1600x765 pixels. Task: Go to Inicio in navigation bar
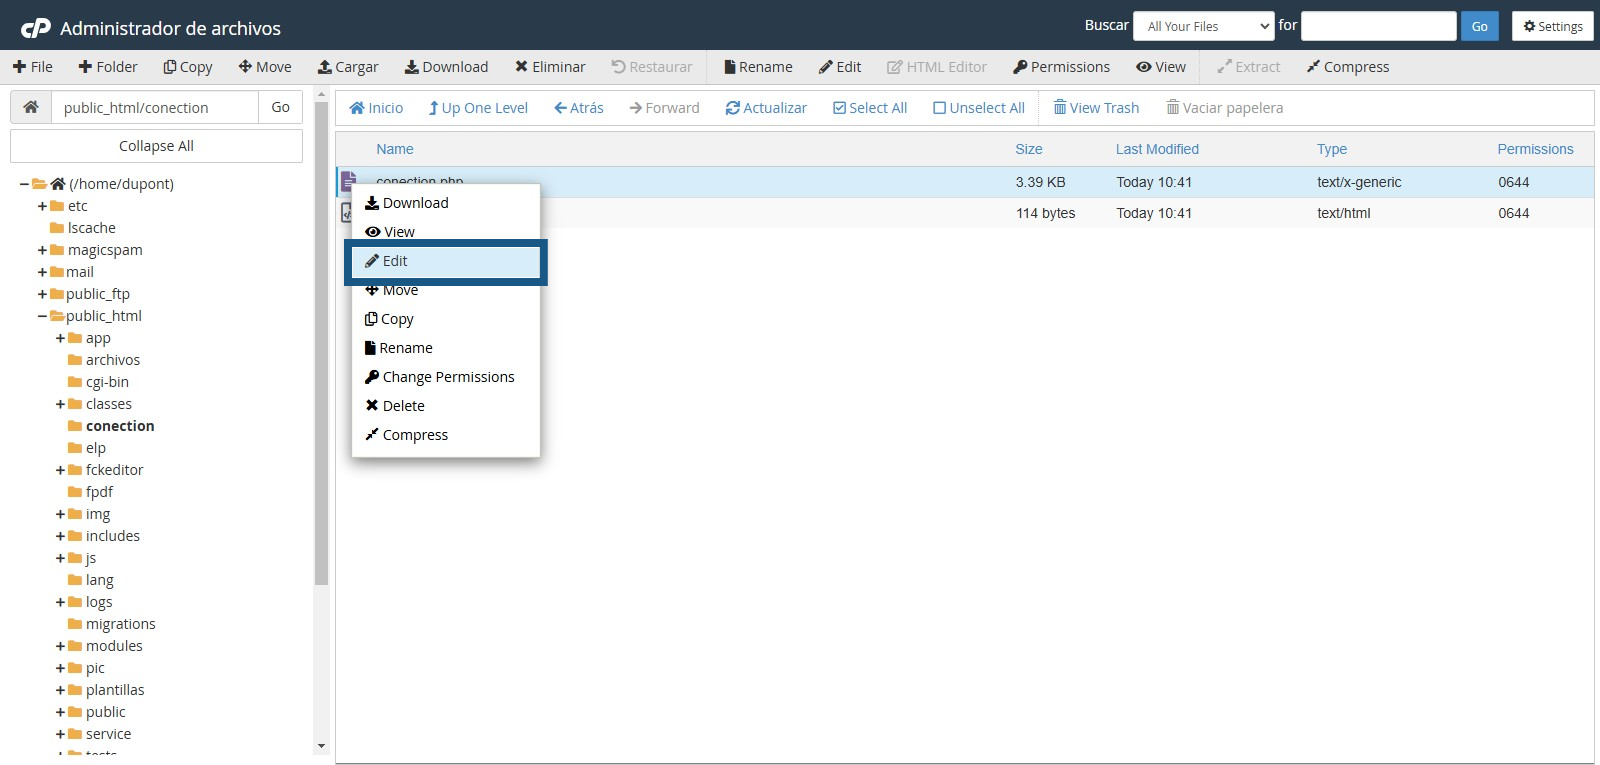376,108
